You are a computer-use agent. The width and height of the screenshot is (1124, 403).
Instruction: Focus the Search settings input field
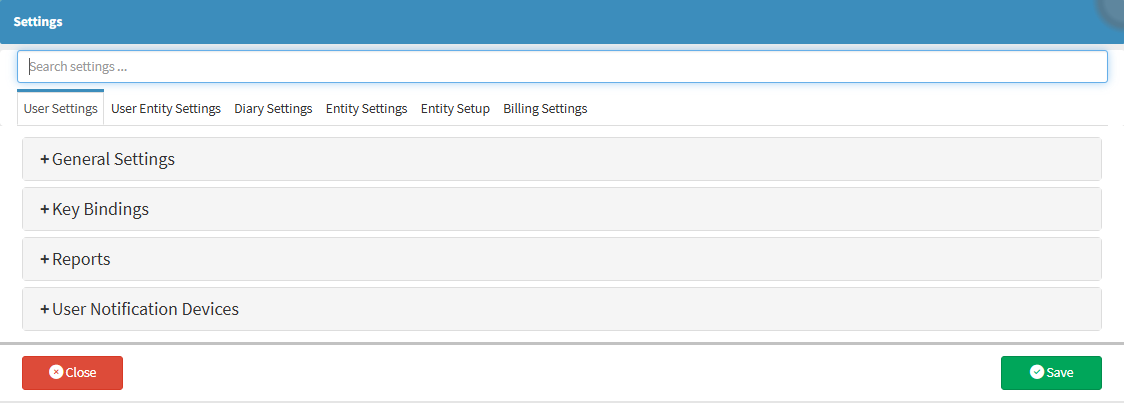point(562,67)
